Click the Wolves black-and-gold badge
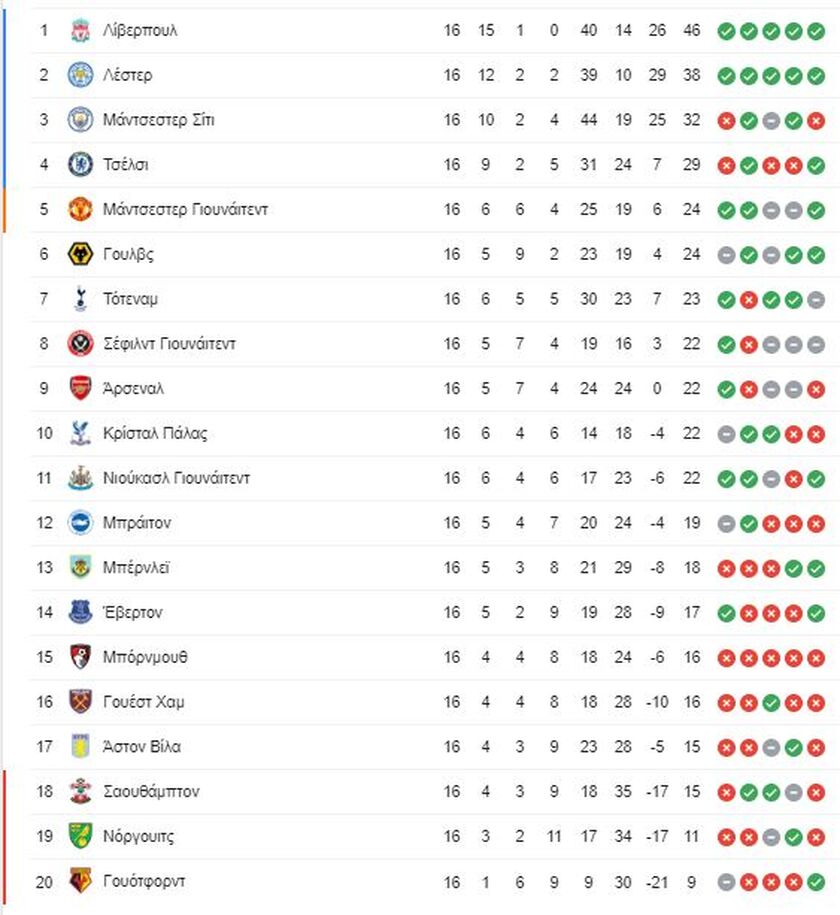Image resolution: width=840 pixels, height=915 pixels. [x=80, y=254]
